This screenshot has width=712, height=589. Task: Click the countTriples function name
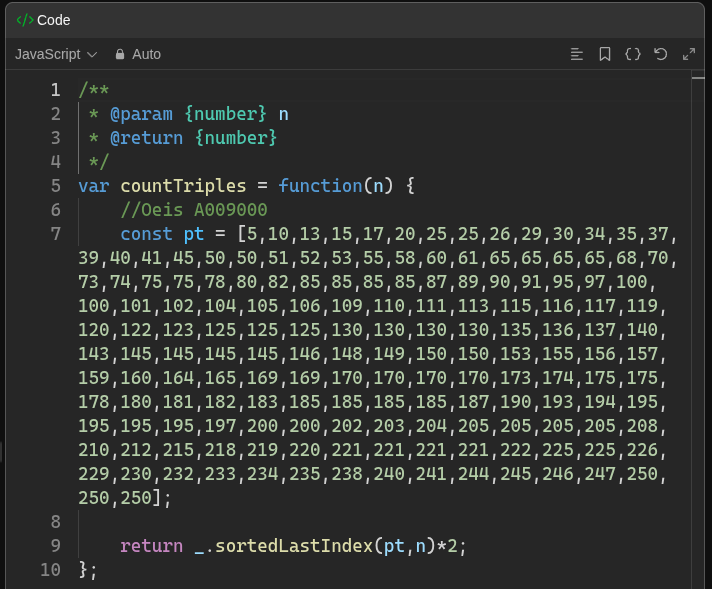(183, 186)
